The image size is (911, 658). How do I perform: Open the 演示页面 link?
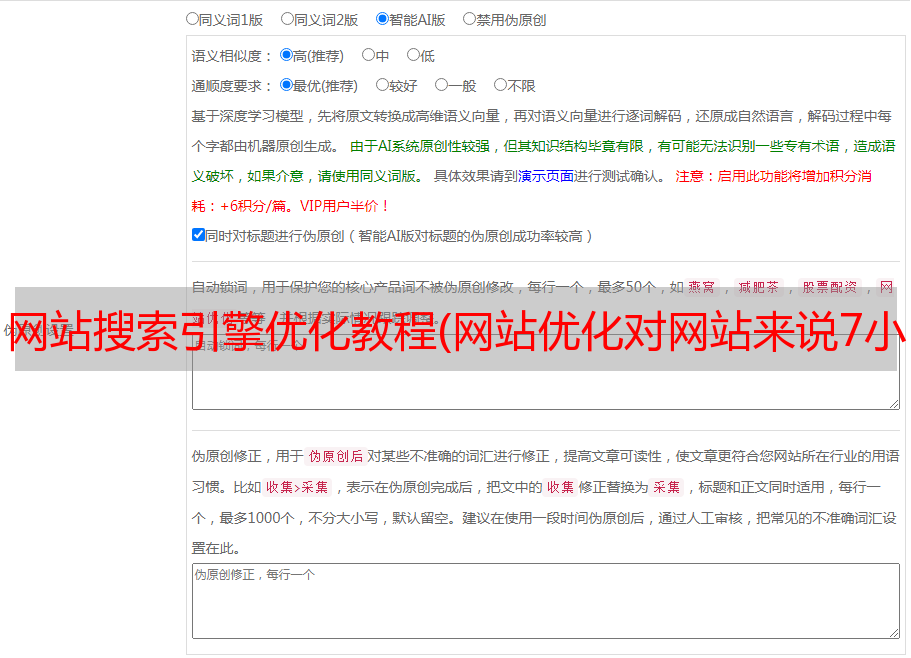pyautogui.click(x=546, y=176)
